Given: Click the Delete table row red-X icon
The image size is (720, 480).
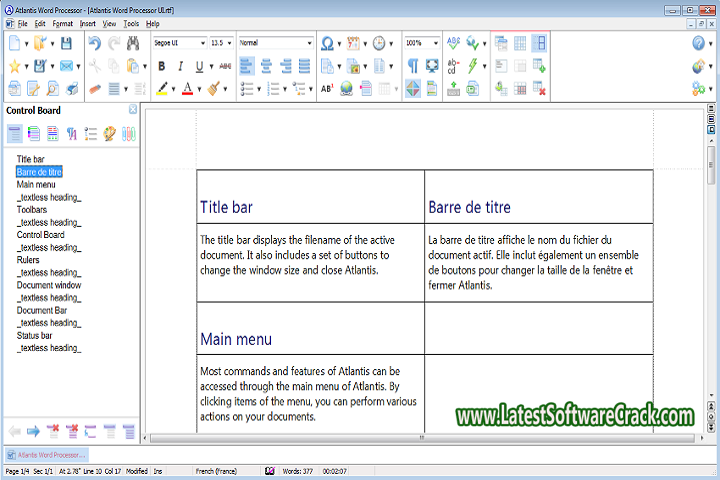Looking at the screenshot, I should [x=539, y=88].
